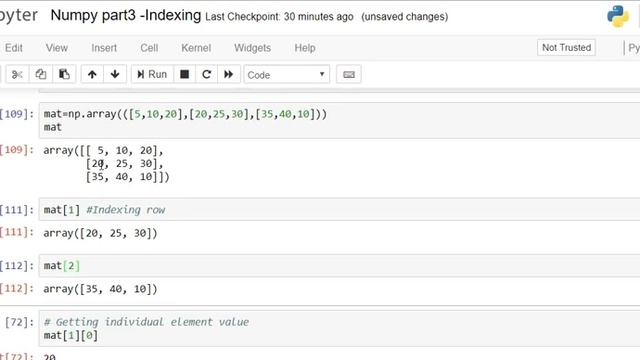Copy selected cells icon

coord(40,75)
